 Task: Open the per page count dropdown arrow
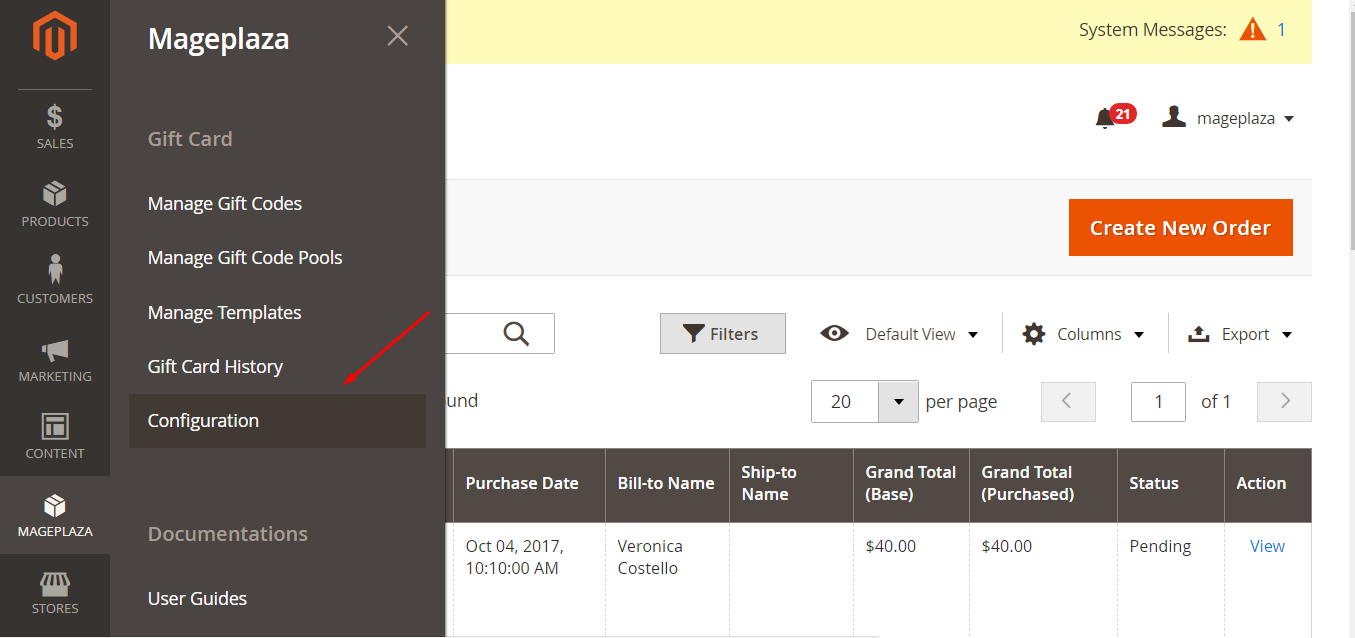tap(898, 402)
